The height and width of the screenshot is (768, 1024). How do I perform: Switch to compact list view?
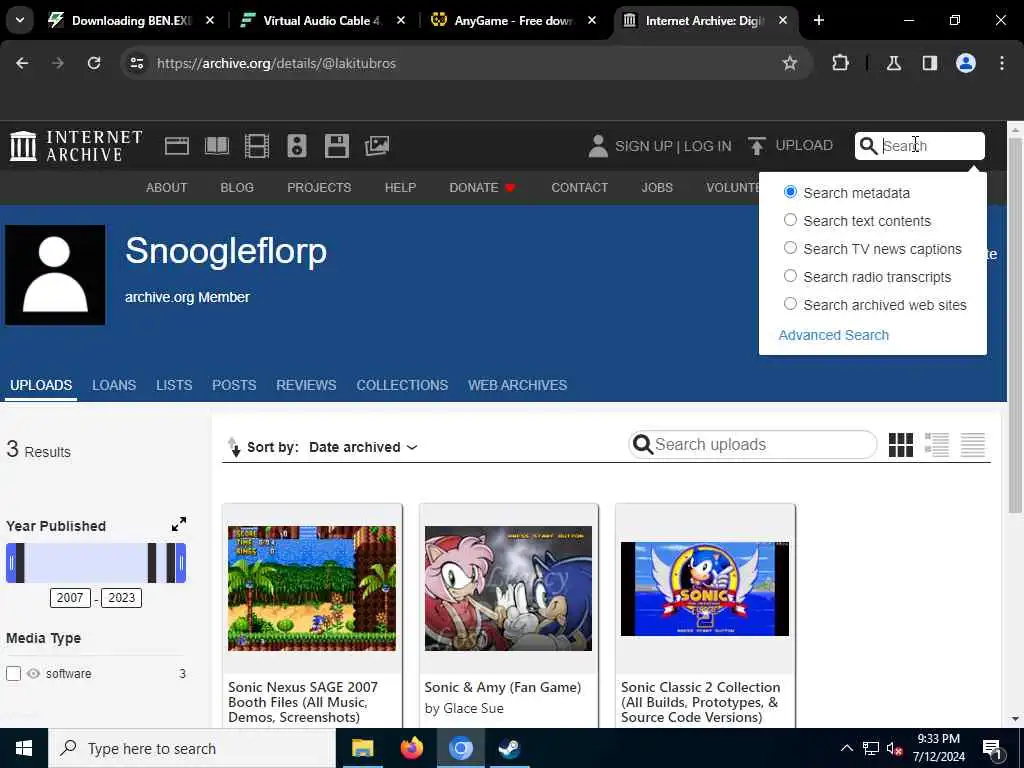click(x=972, y=445)
